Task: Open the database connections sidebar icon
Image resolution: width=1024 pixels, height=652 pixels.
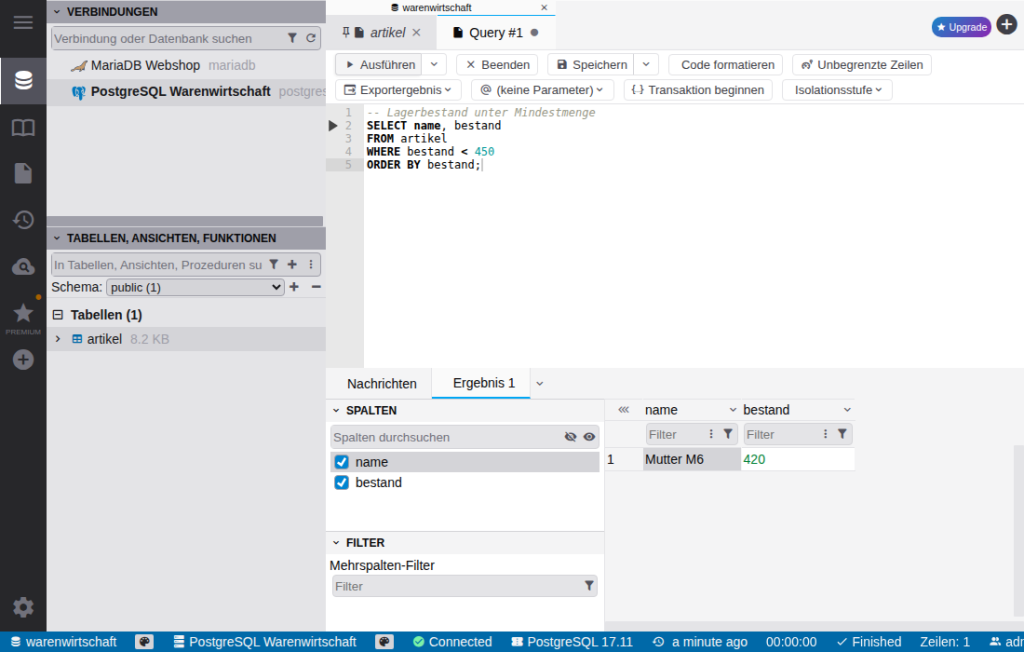Action: click(23, 81)
